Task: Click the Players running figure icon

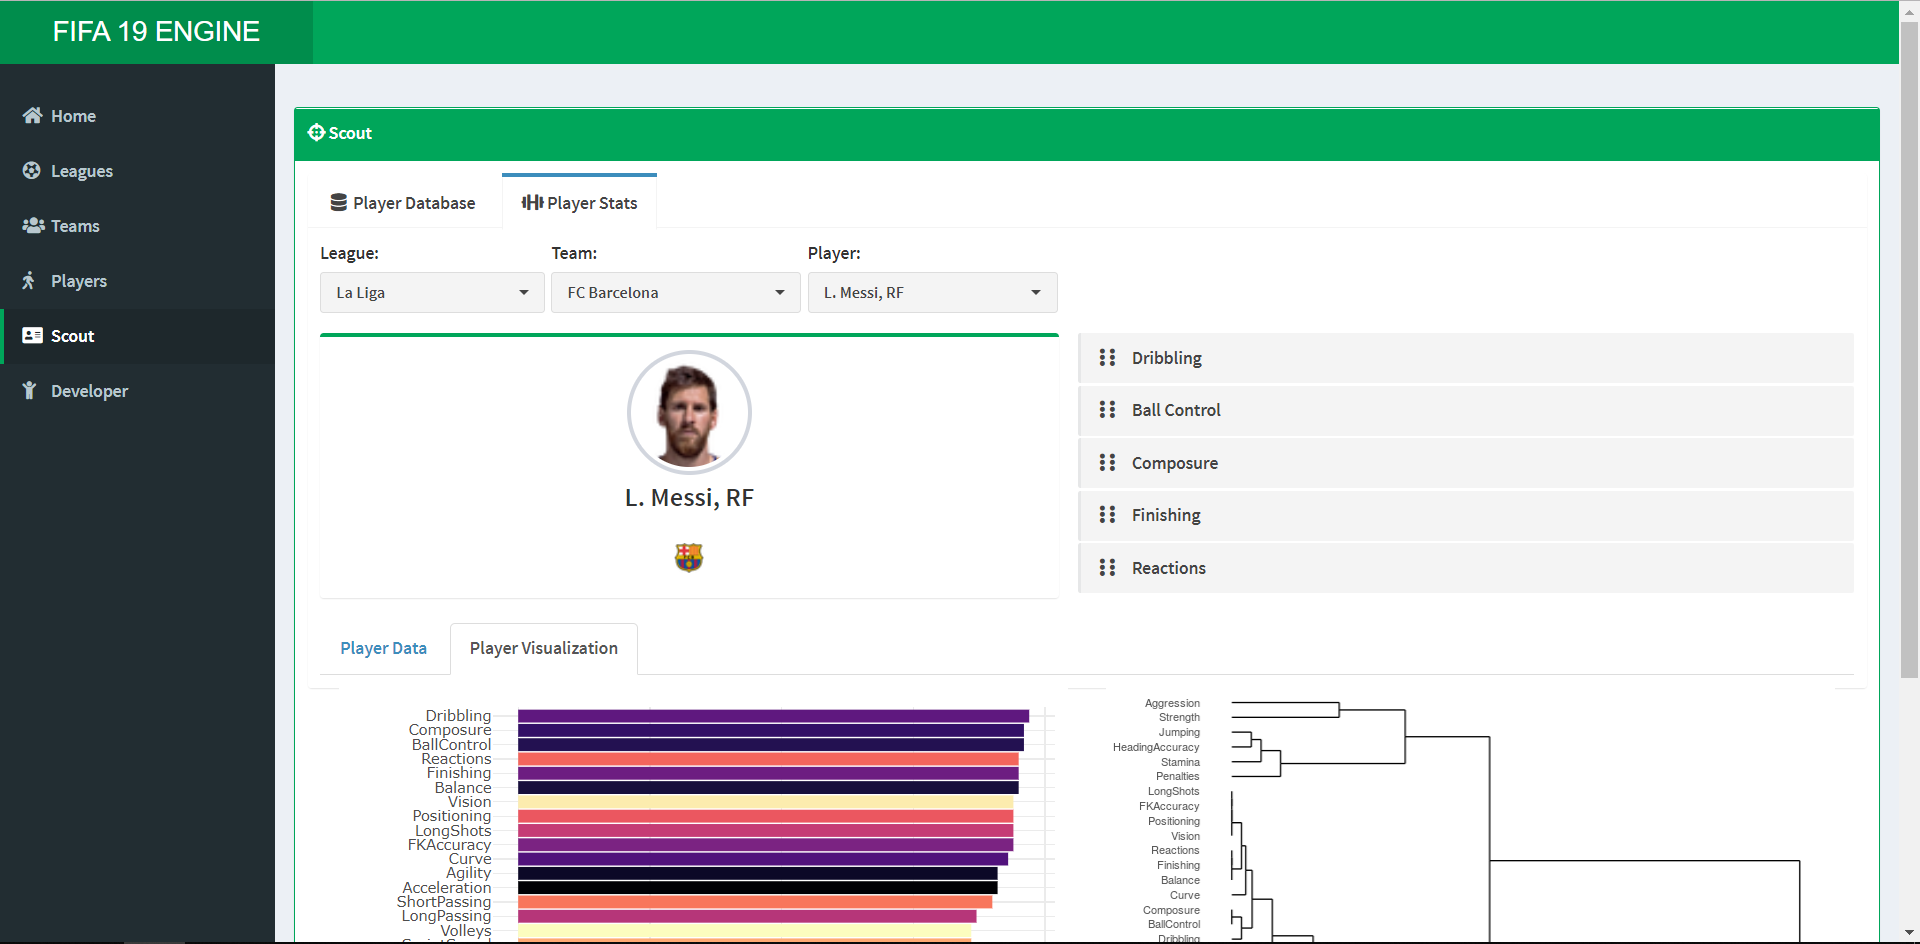Action: pos(29,281)
